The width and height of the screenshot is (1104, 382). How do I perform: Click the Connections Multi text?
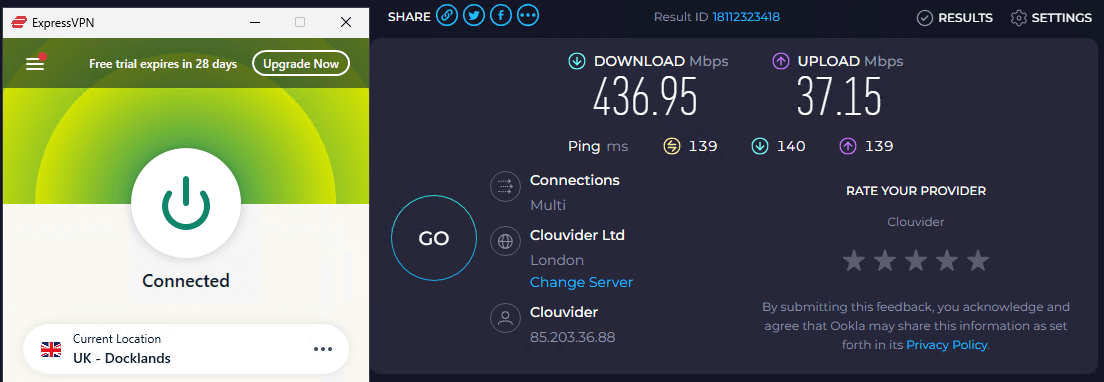(548, 205)
